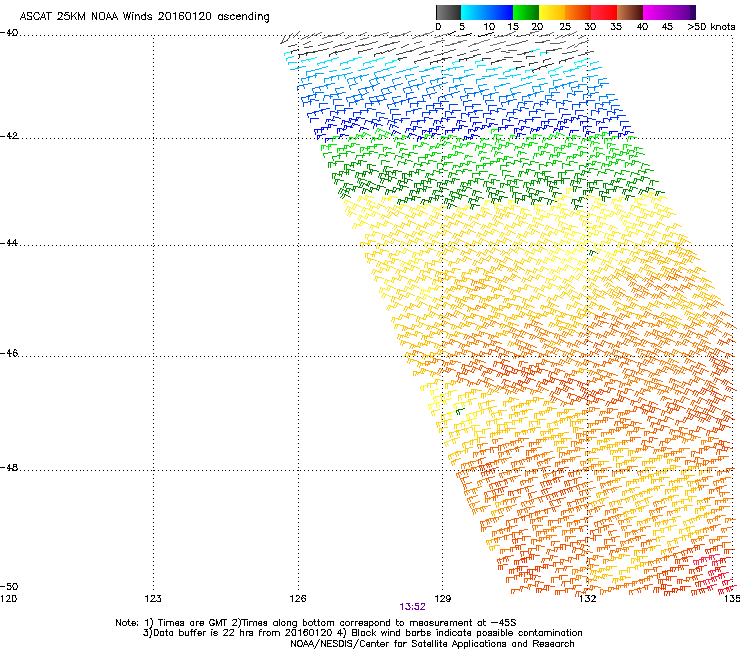Image resolution: width=740 pixels, height=650 pixels.
Task: Click the green 15-20 knots color segment
Action: pos(526,12)
